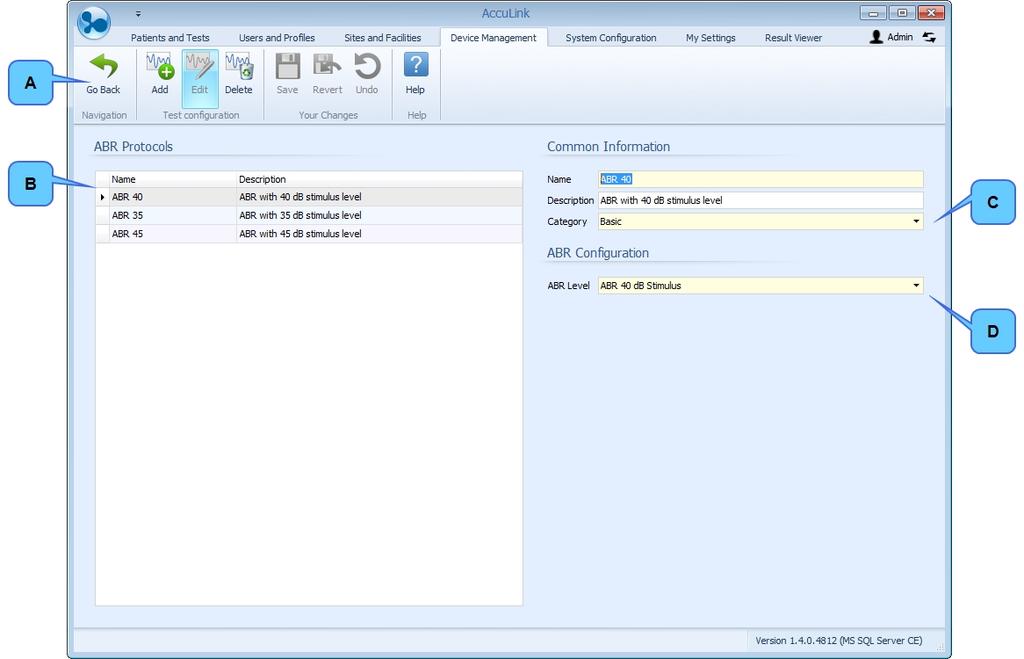Screen dimensions: 1024x659
Task: Click the Go Back arrow icon
Action: (x=103, y=66)
